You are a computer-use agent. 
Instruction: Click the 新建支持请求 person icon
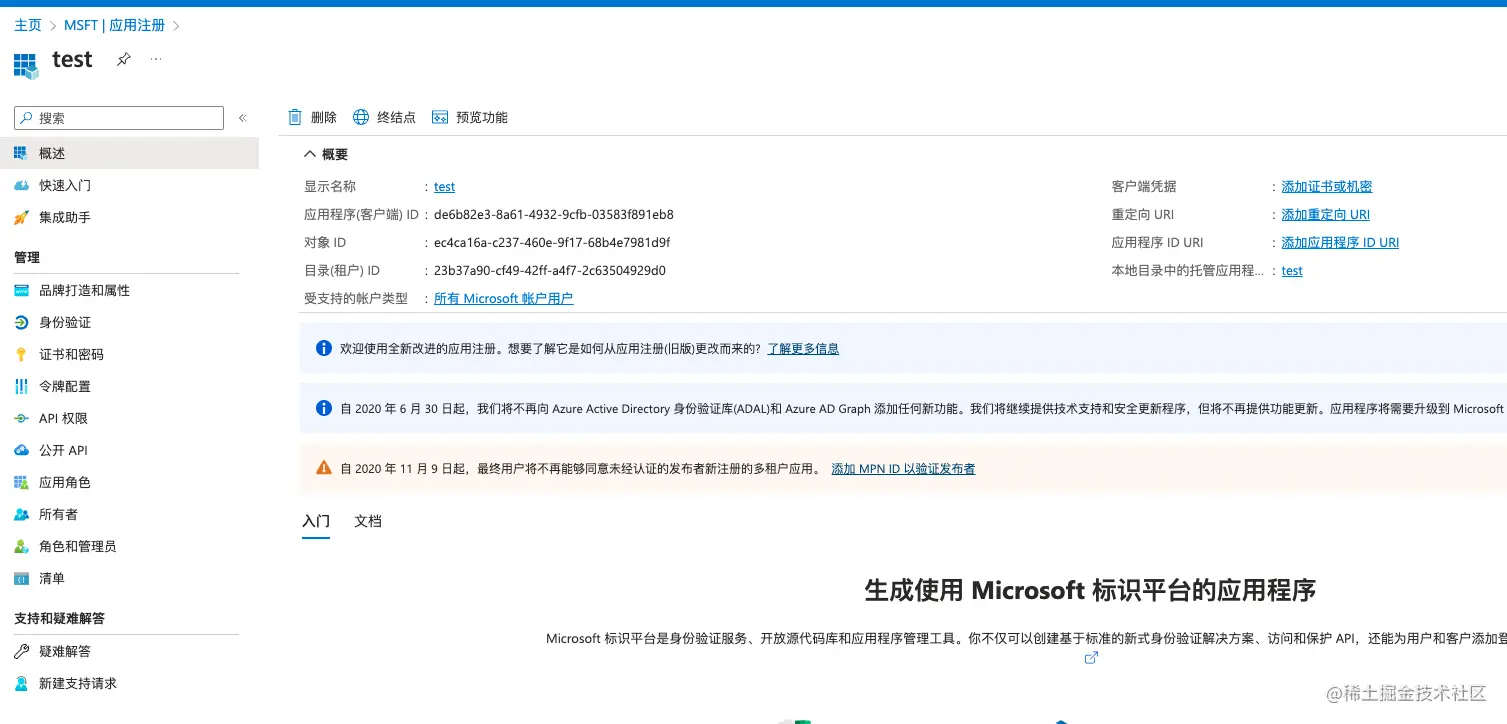[21, 683]
